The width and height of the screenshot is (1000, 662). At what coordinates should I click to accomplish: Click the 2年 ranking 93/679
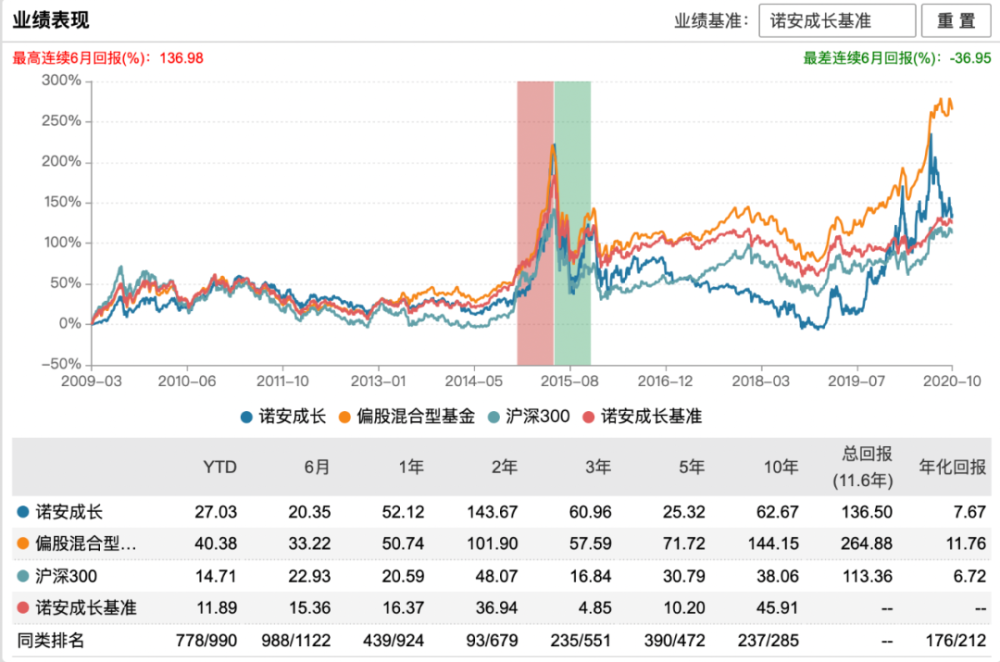pos(492,640)
